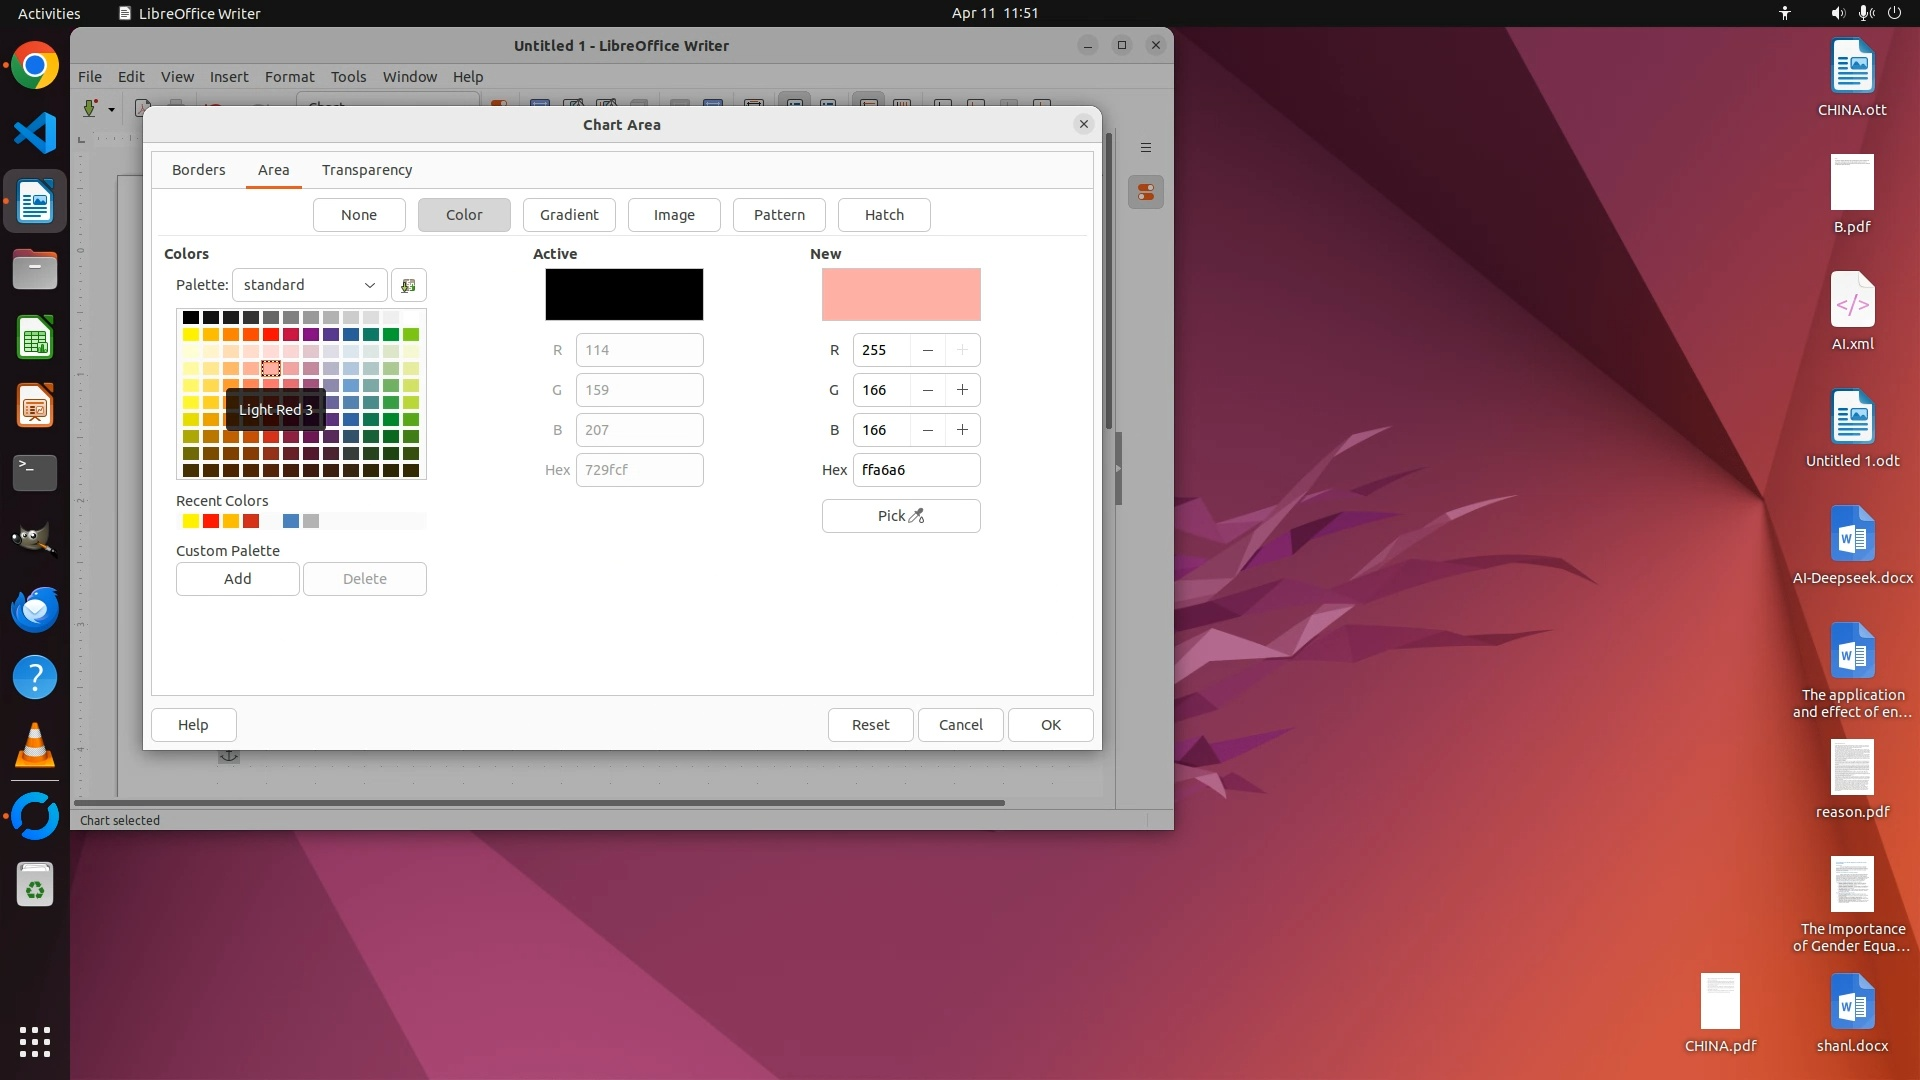Click the new color Hex input field
The width and height of the screenshot is (1920, 1080).
(x=916, y=470)
